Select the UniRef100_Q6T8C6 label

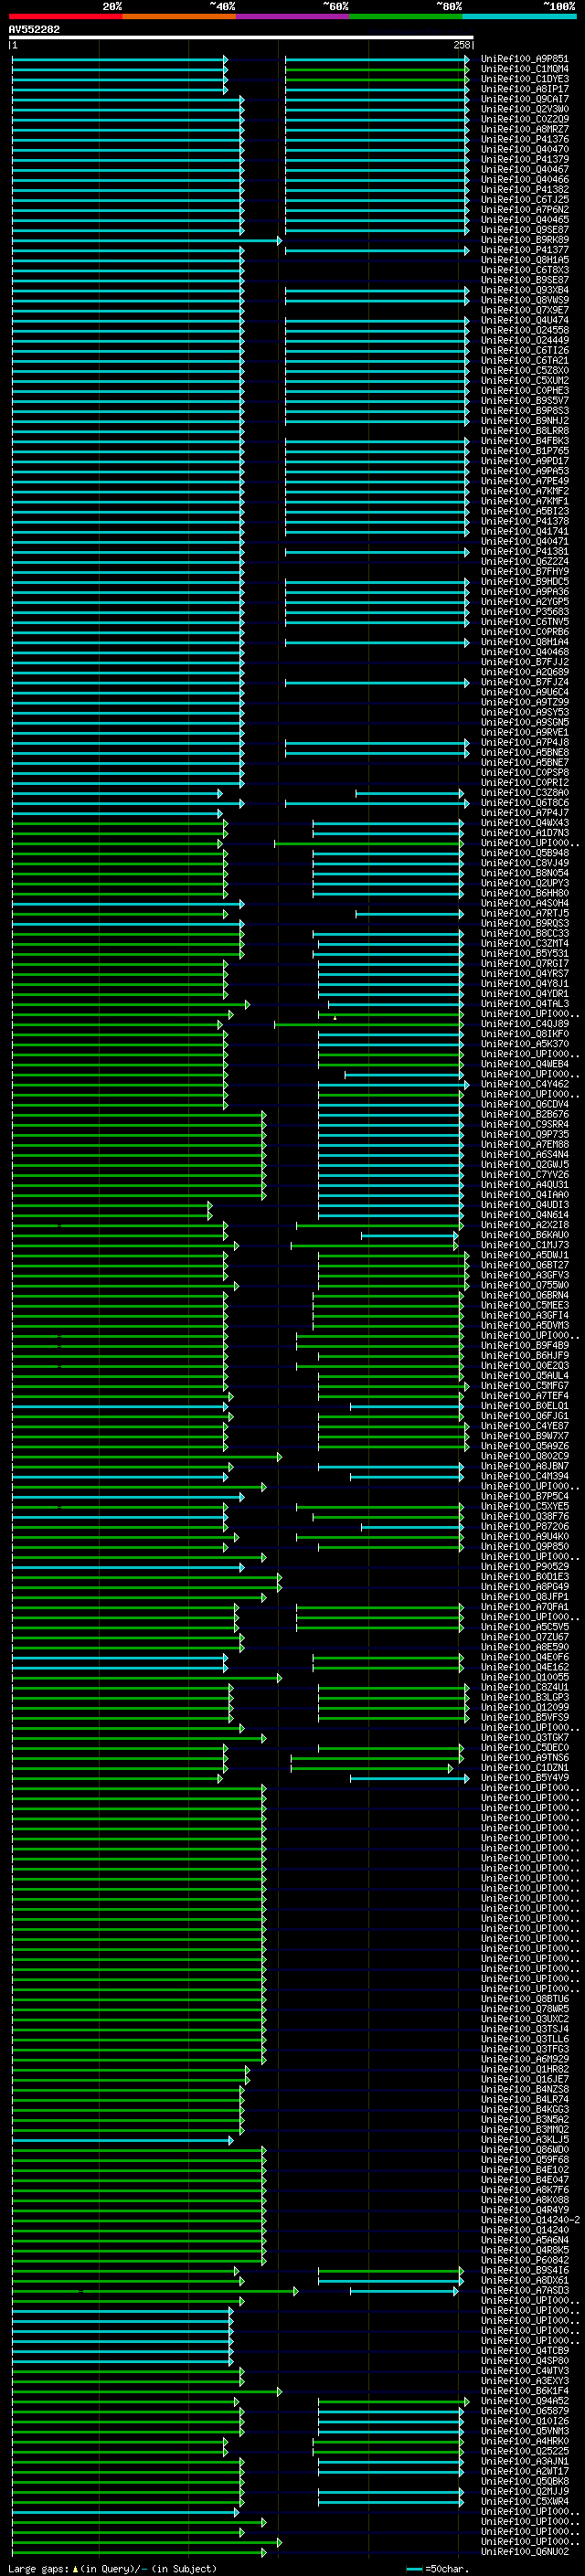tap(524, 803)
